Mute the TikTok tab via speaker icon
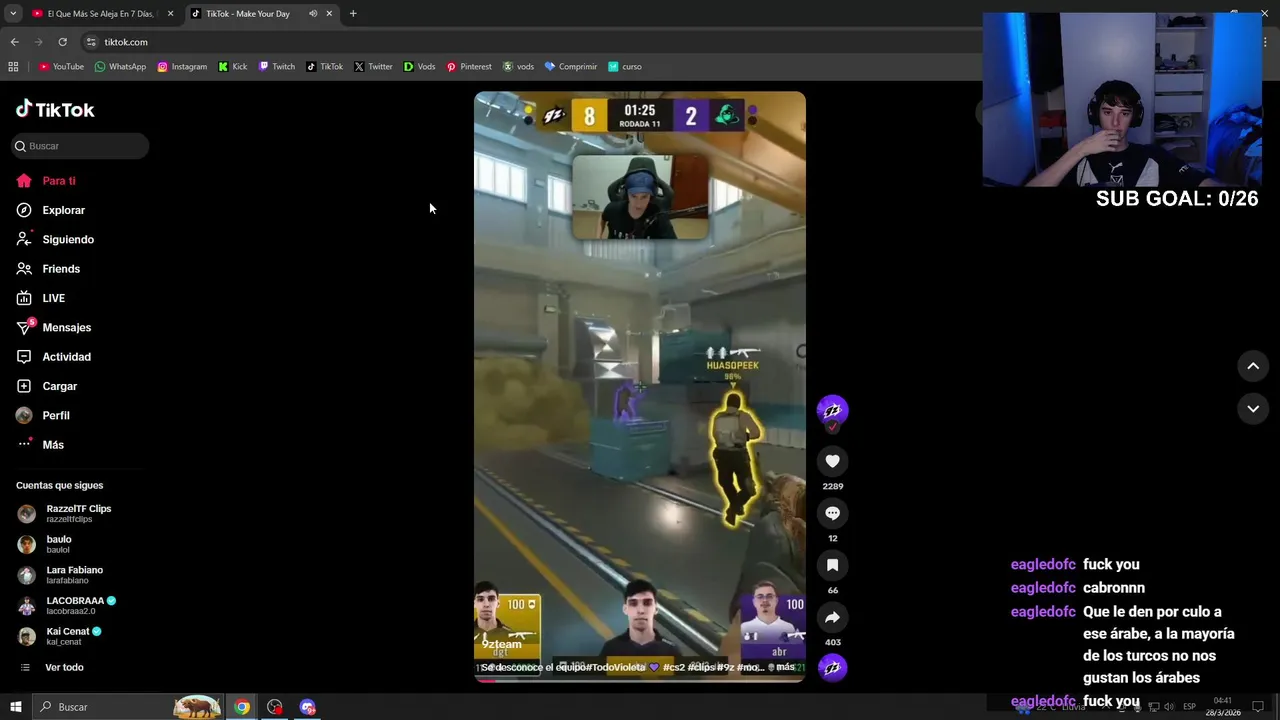The width and height of the screenshot is (1280, 720). pos(313,14)
